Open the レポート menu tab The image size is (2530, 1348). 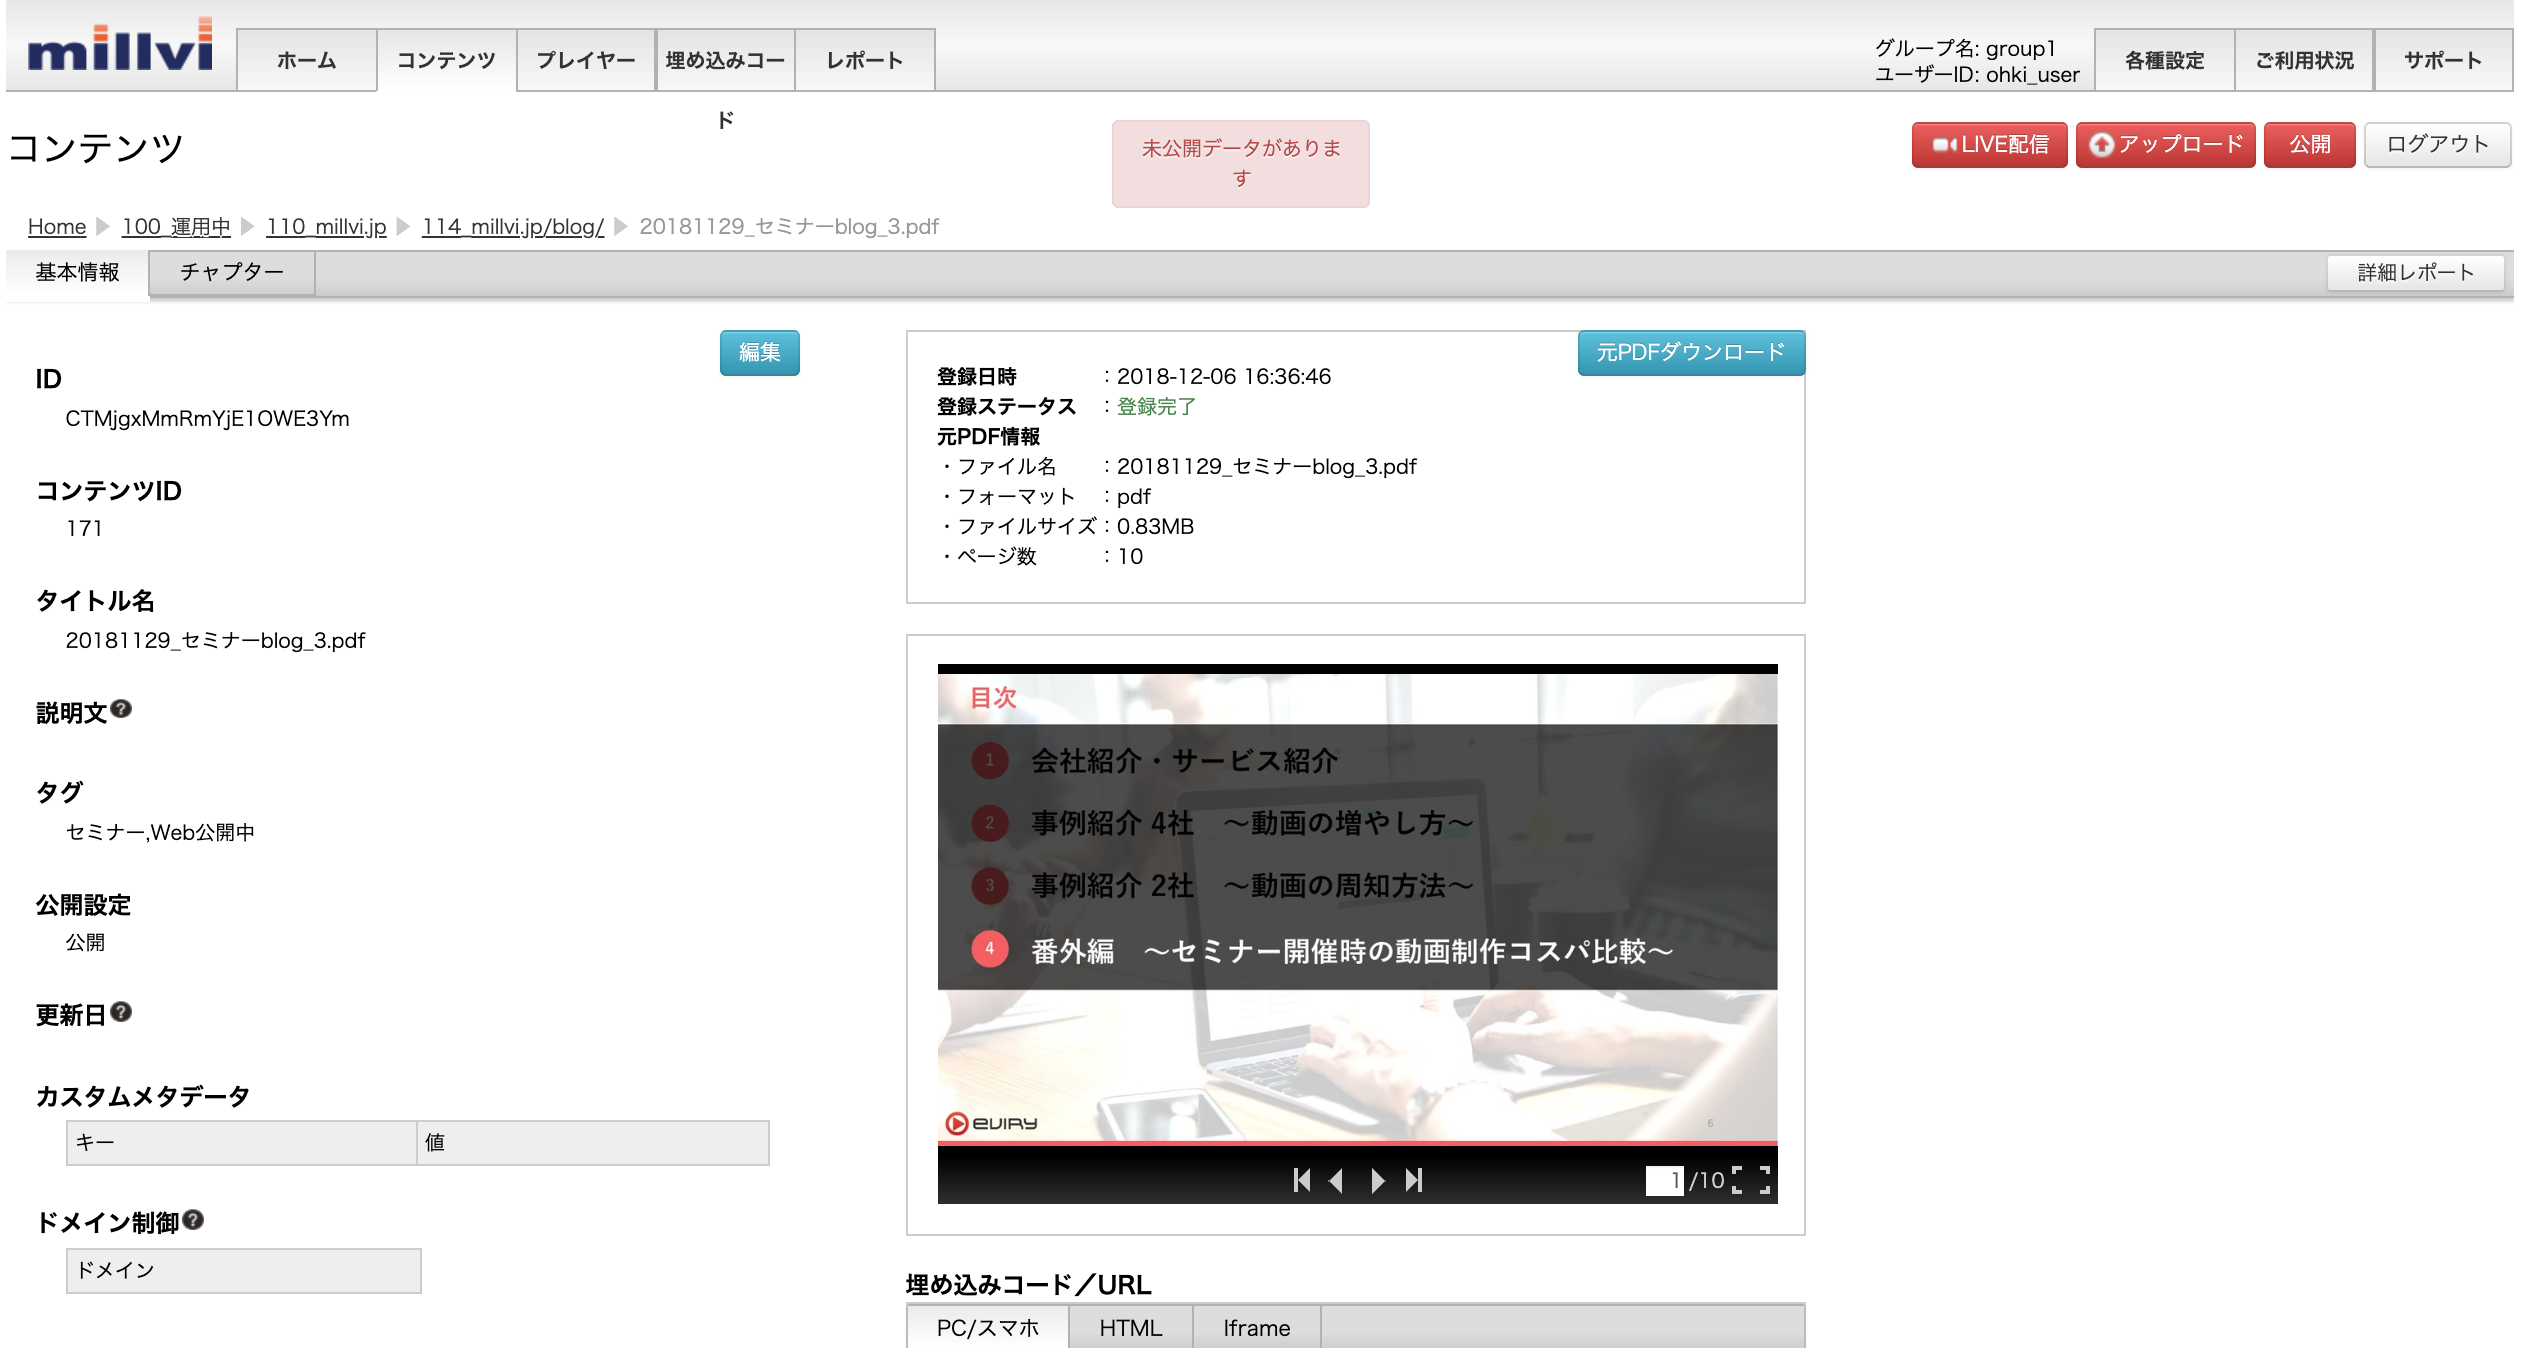click(864, 60)
